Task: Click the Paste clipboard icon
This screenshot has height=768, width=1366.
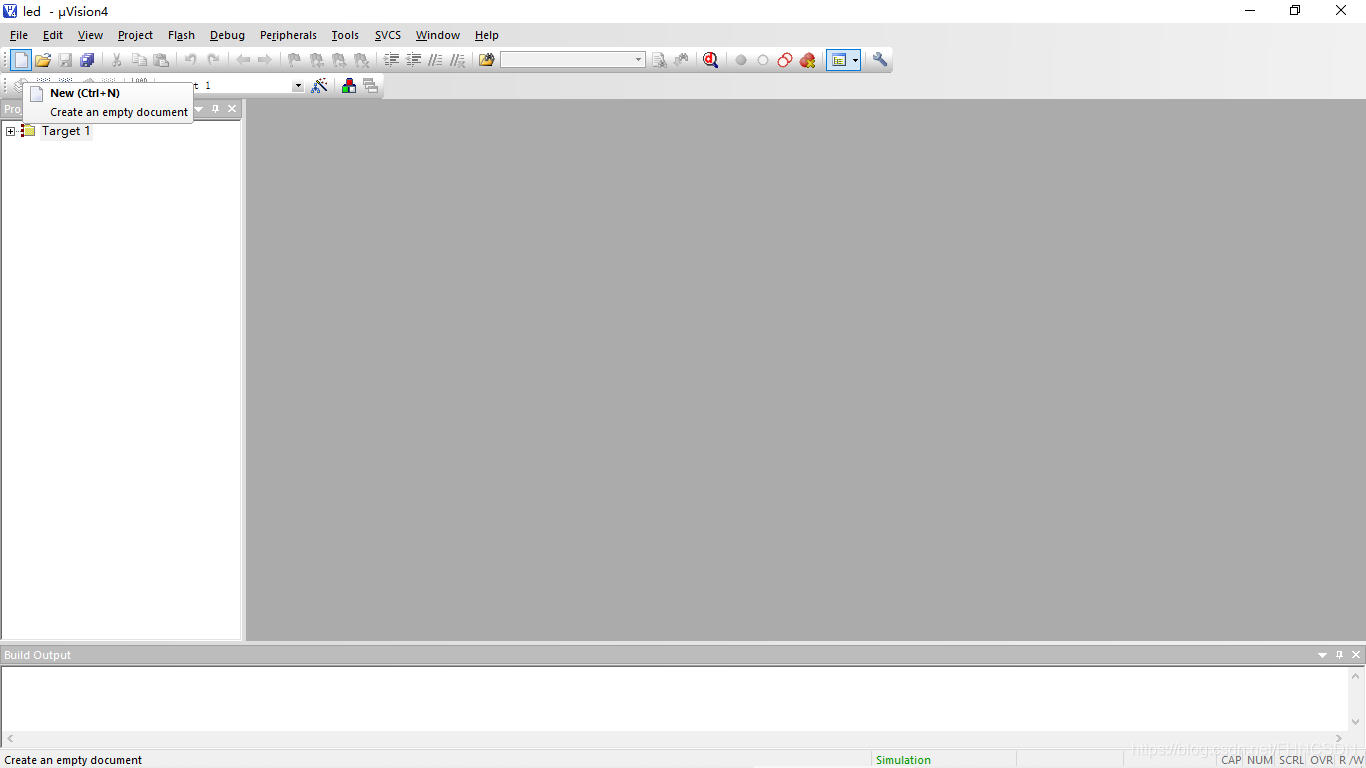Action: point(161,60)
